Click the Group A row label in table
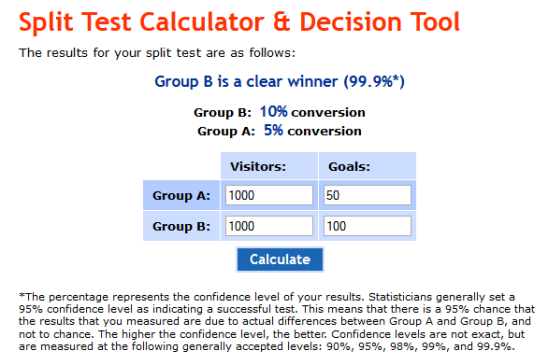 tap(181, 195)
